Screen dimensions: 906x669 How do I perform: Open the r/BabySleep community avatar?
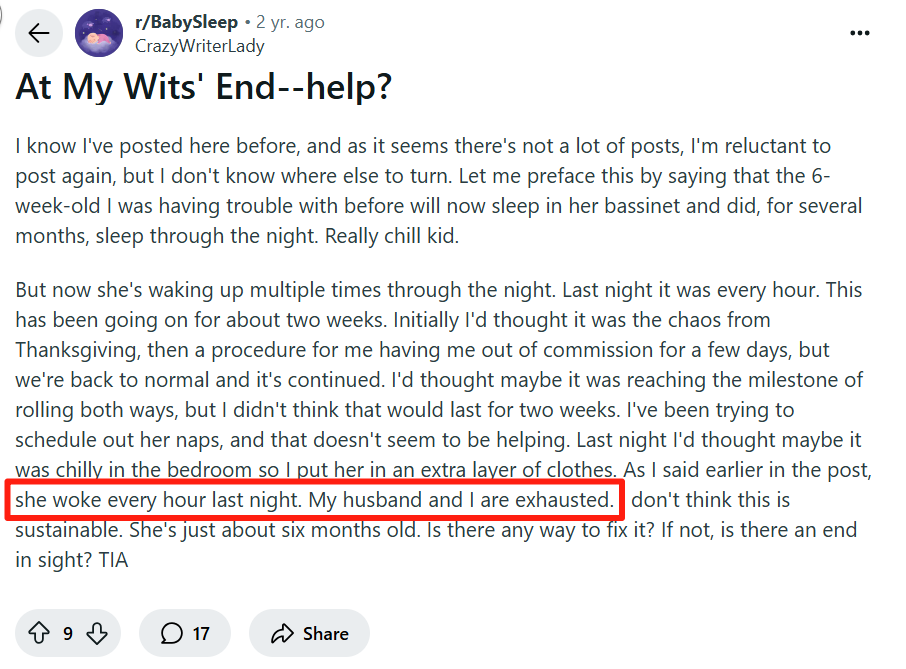(x=100, y=33)
